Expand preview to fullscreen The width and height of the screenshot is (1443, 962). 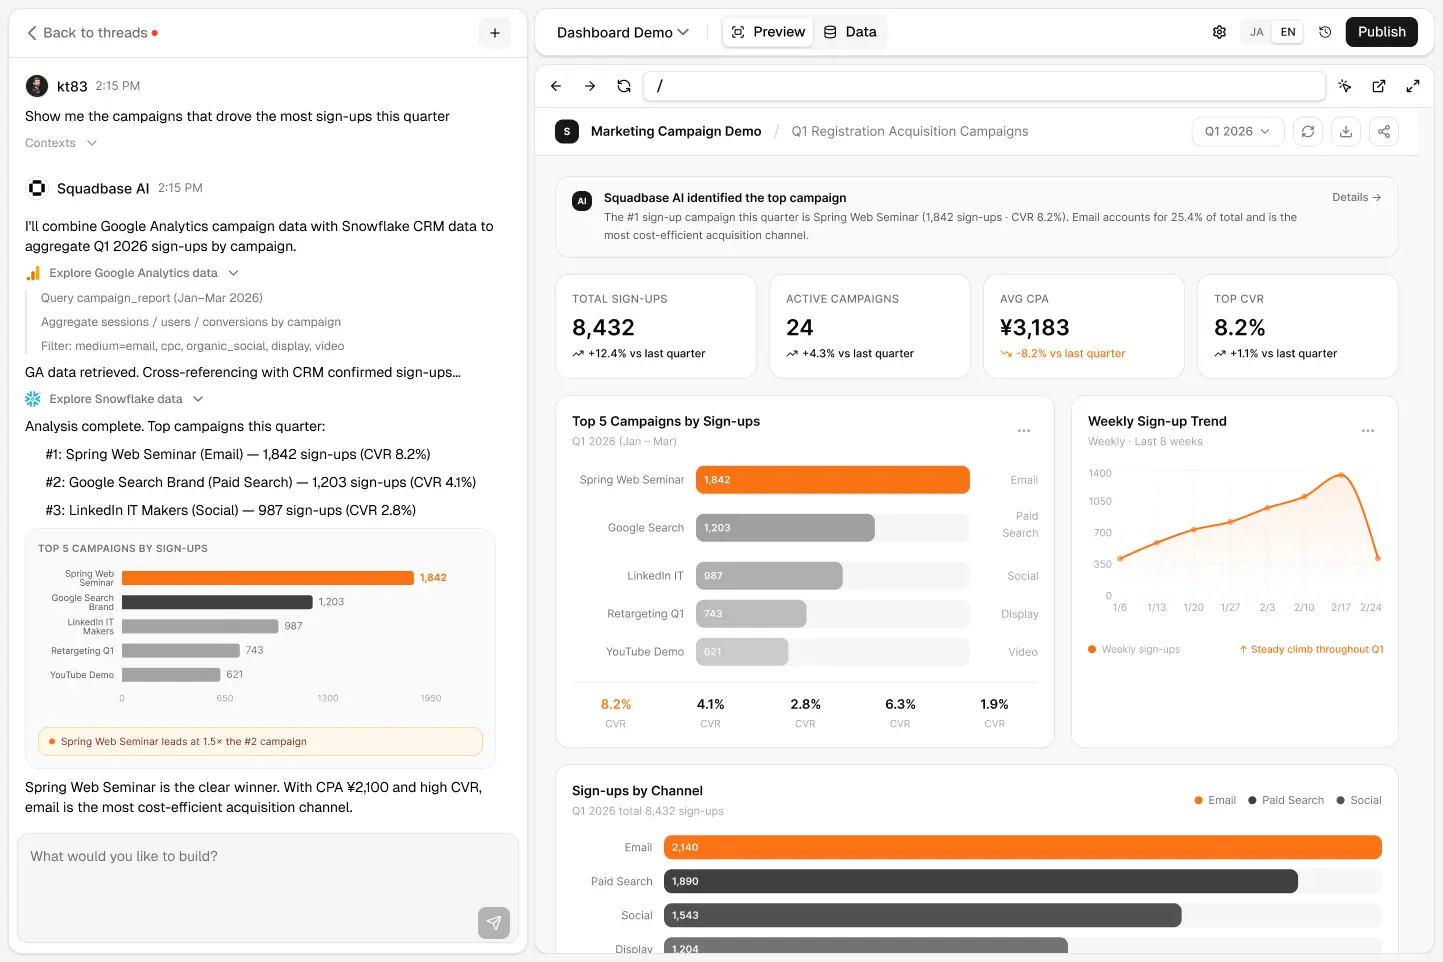click(x=1413, y=86)
